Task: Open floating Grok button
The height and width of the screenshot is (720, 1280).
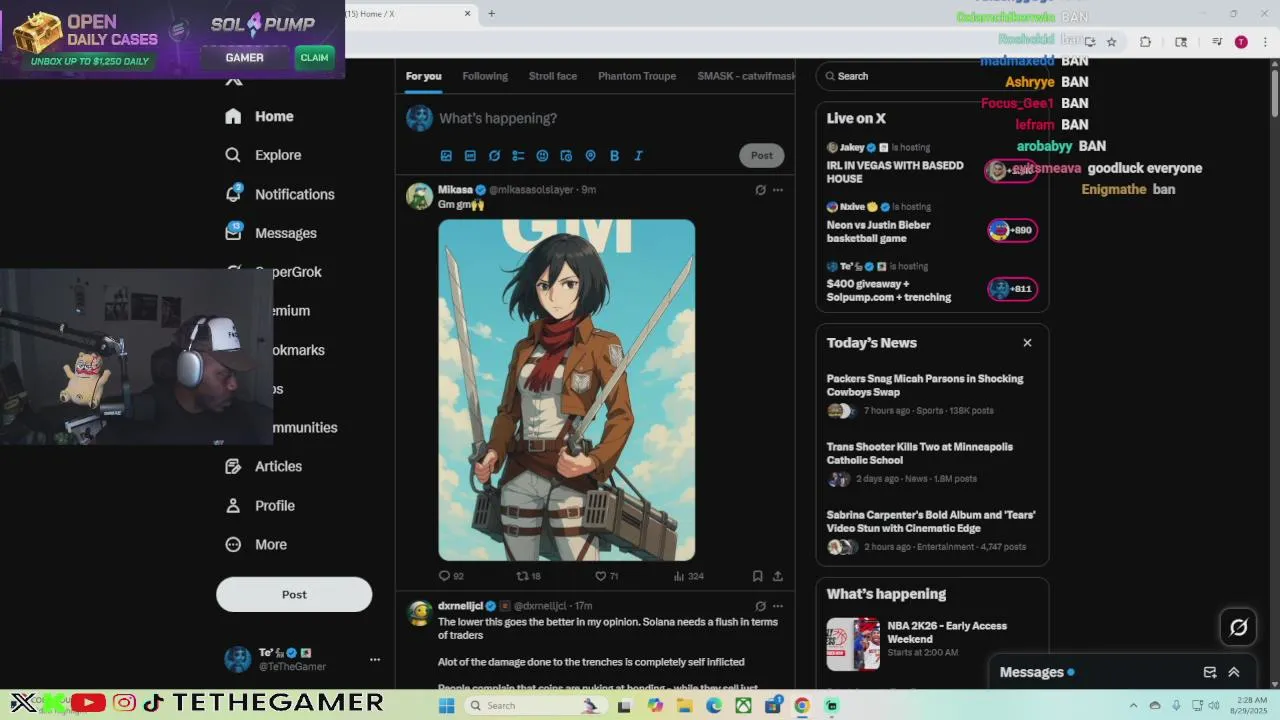Action: pyautogui.click(x=1238, y=627)
